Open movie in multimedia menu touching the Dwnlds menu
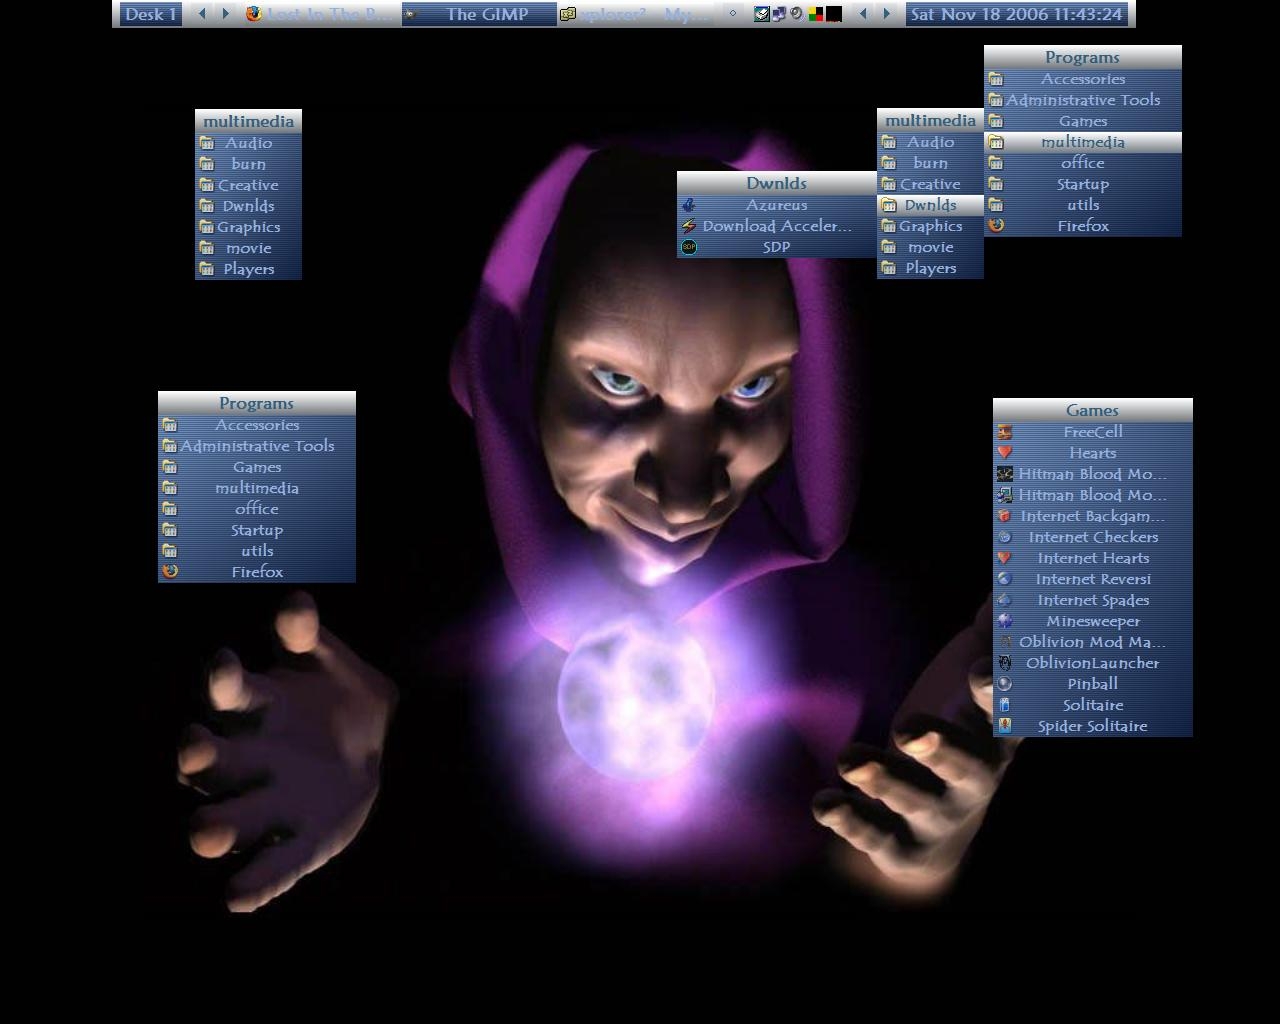This screenshot has height=1024, width=1280. 930,247
